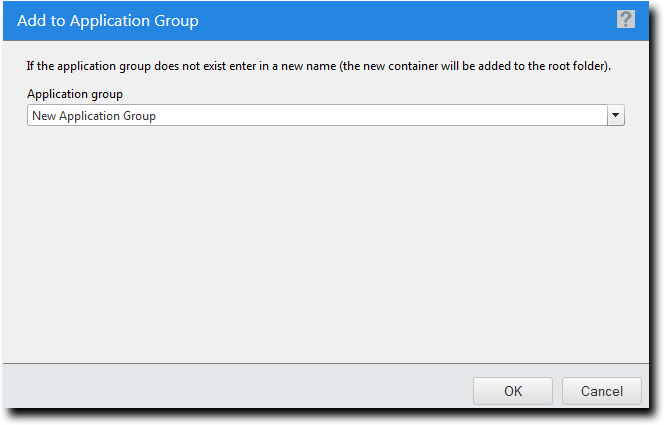Click the gray help button in title bar
Image resolution: width=664 pixels, height=425 pixels.
click(x=625, y=19)
